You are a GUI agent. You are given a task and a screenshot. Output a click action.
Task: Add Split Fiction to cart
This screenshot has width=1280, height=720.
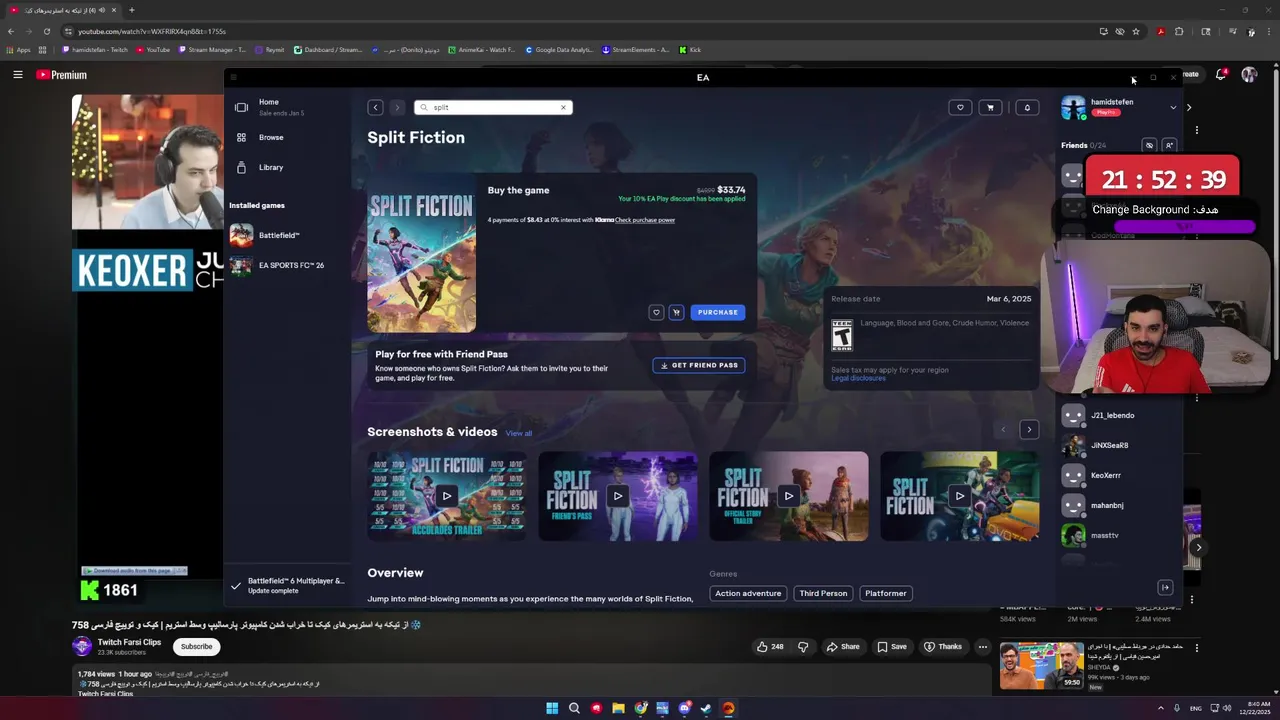(x=676, y=312)
